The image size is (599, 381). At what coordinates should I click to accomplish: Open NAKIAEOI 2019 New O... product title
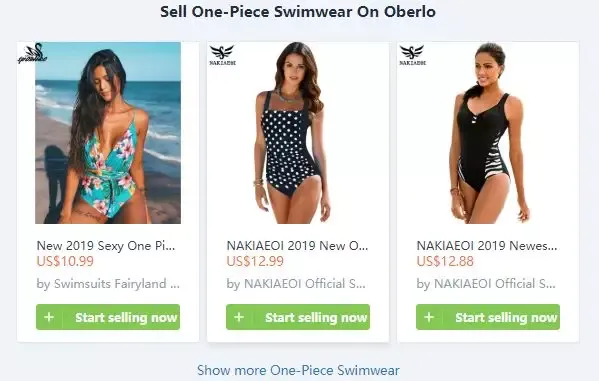tap(297, 246)
